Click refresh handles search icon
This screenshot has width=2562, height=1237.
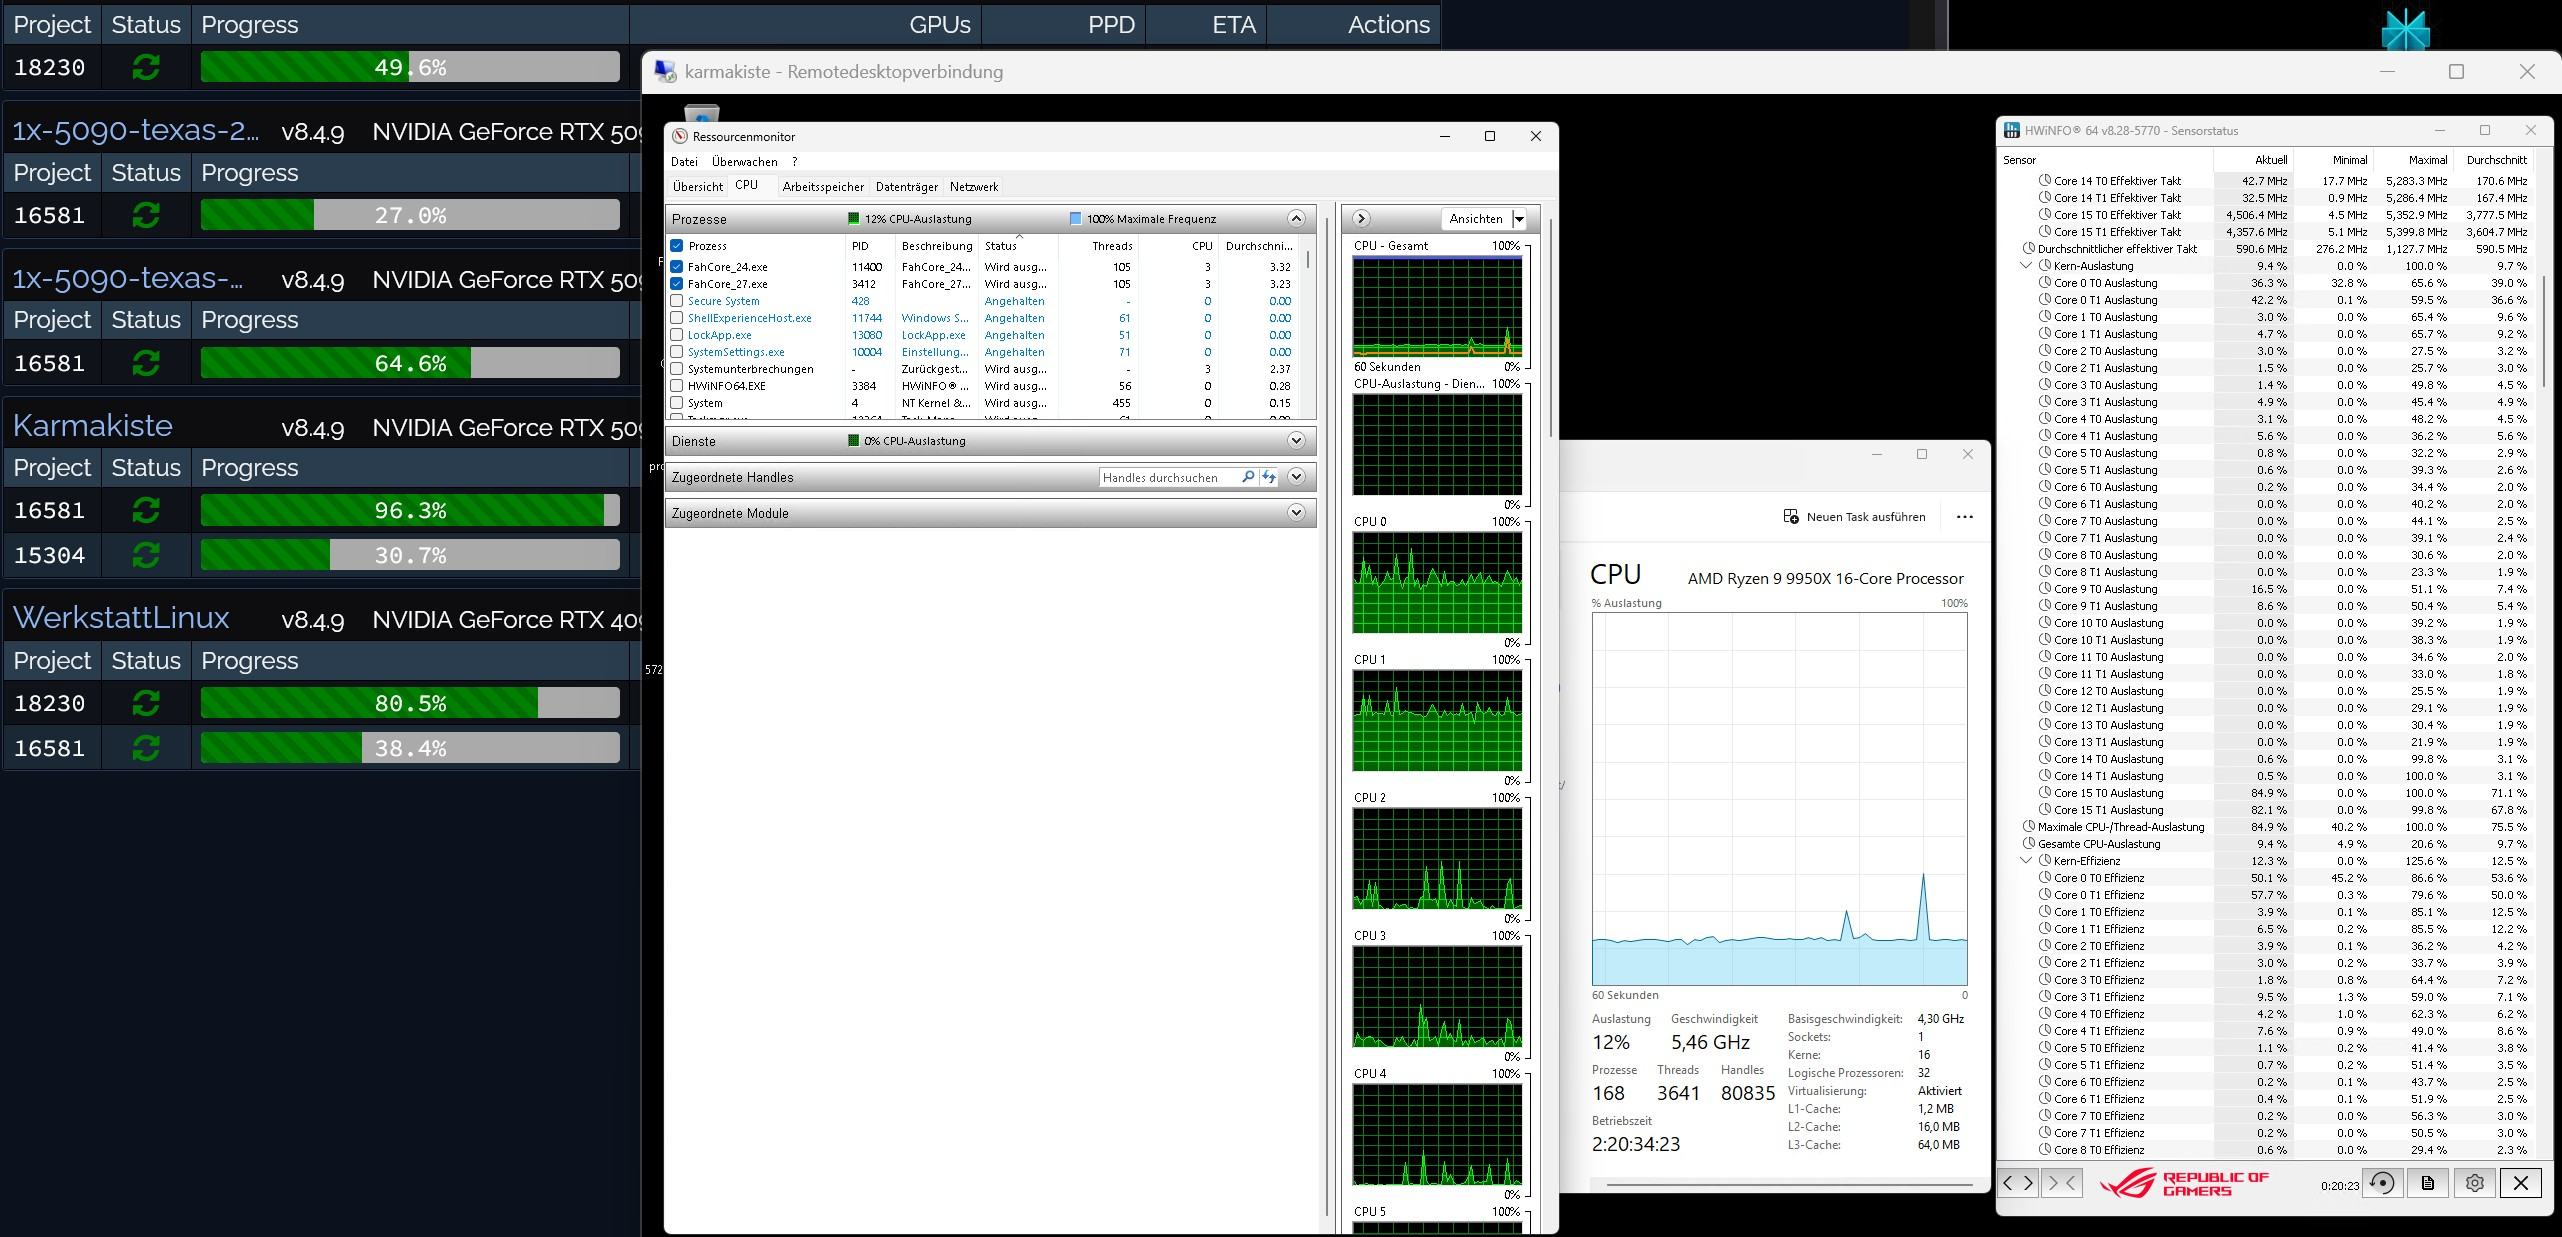click(1269, 478)
